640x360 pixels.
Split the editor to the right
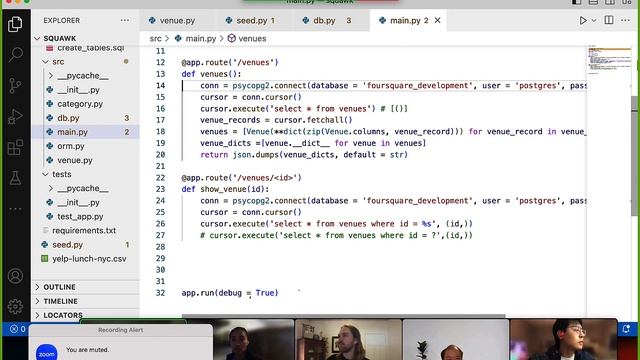pyautogui.click(x=609, y=20)
